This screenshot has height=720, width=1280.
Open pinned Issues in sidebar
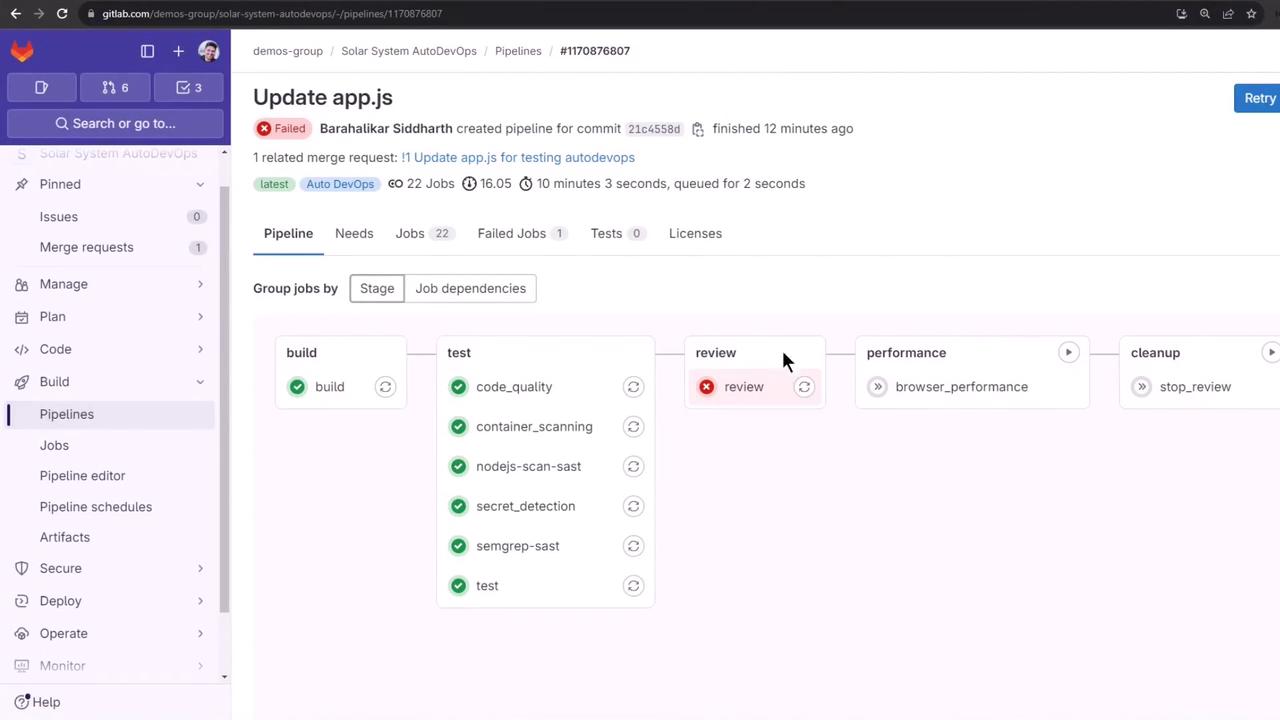click(x=110, y=217)
